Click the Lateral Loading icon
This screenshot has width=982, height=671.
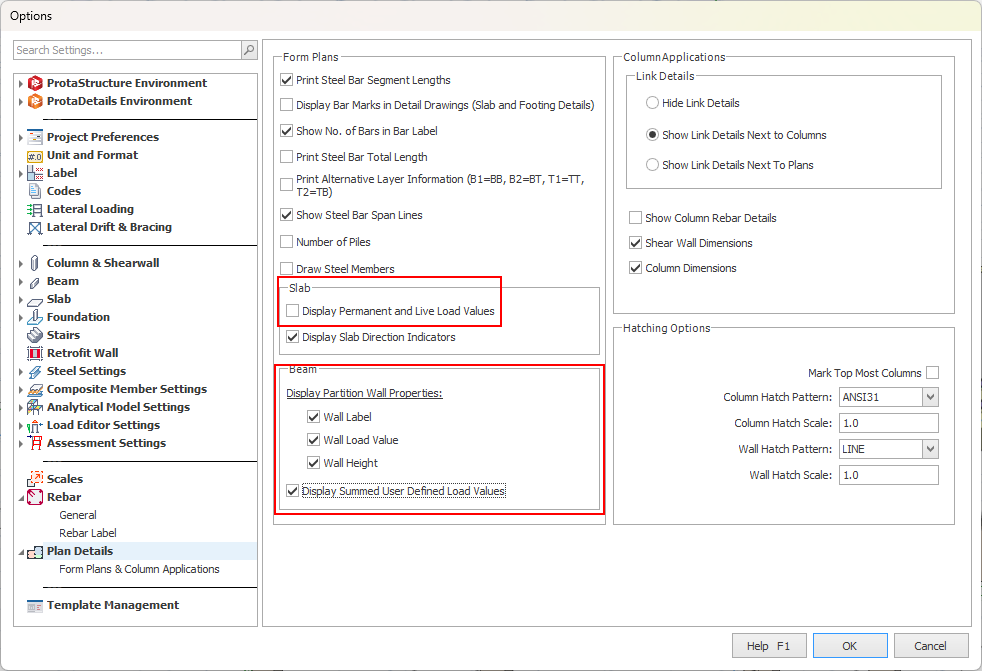[35, 208]
